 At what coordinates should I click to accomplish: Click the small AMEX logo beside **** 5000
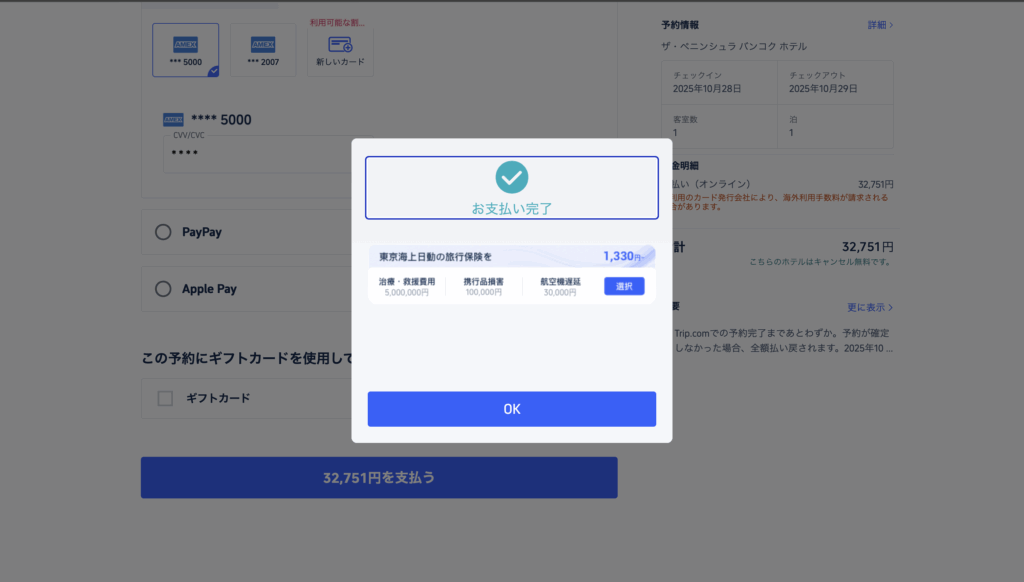click(173, 120)
